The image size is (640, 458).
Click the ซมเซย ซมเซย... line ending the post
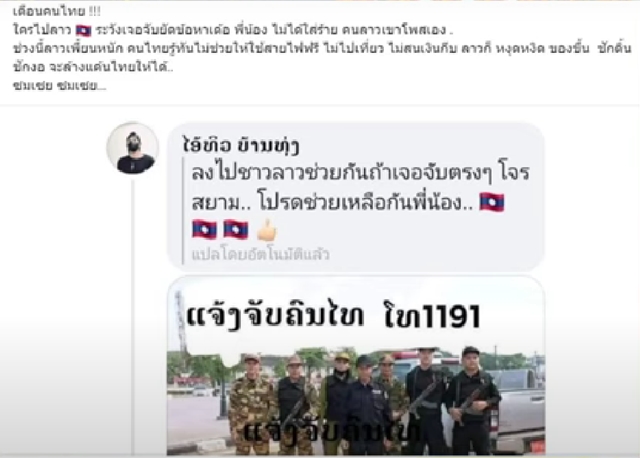click(x=60, y=86)
